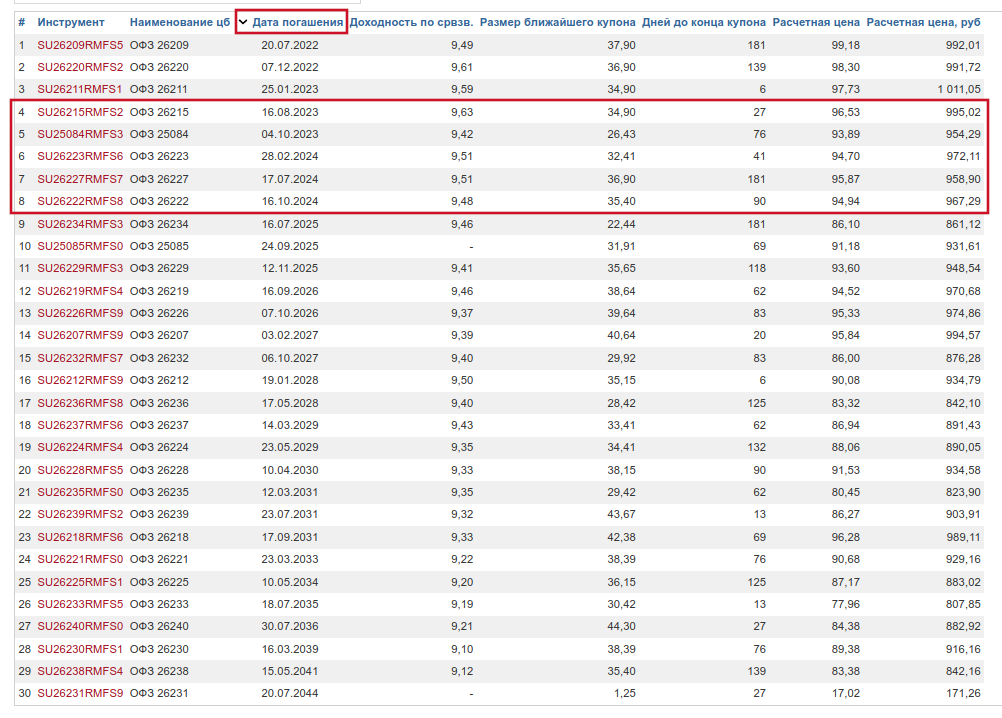Select yield value 9,61

click(462, 67)
